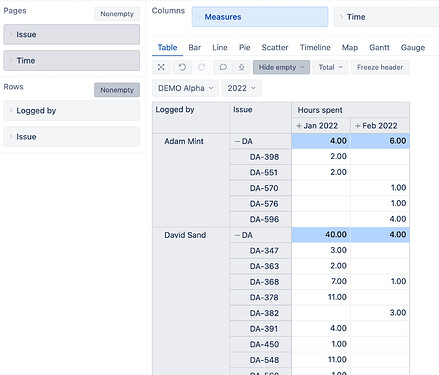
Task: Click the undo arrow icon
Action: click(182, 67)
